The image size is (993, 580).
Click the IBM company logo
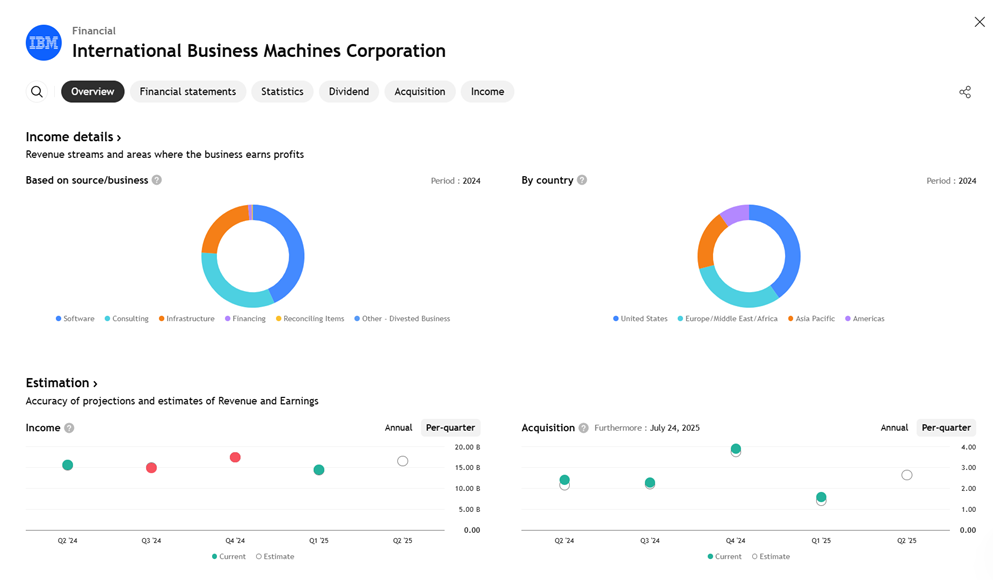point(44,42)
